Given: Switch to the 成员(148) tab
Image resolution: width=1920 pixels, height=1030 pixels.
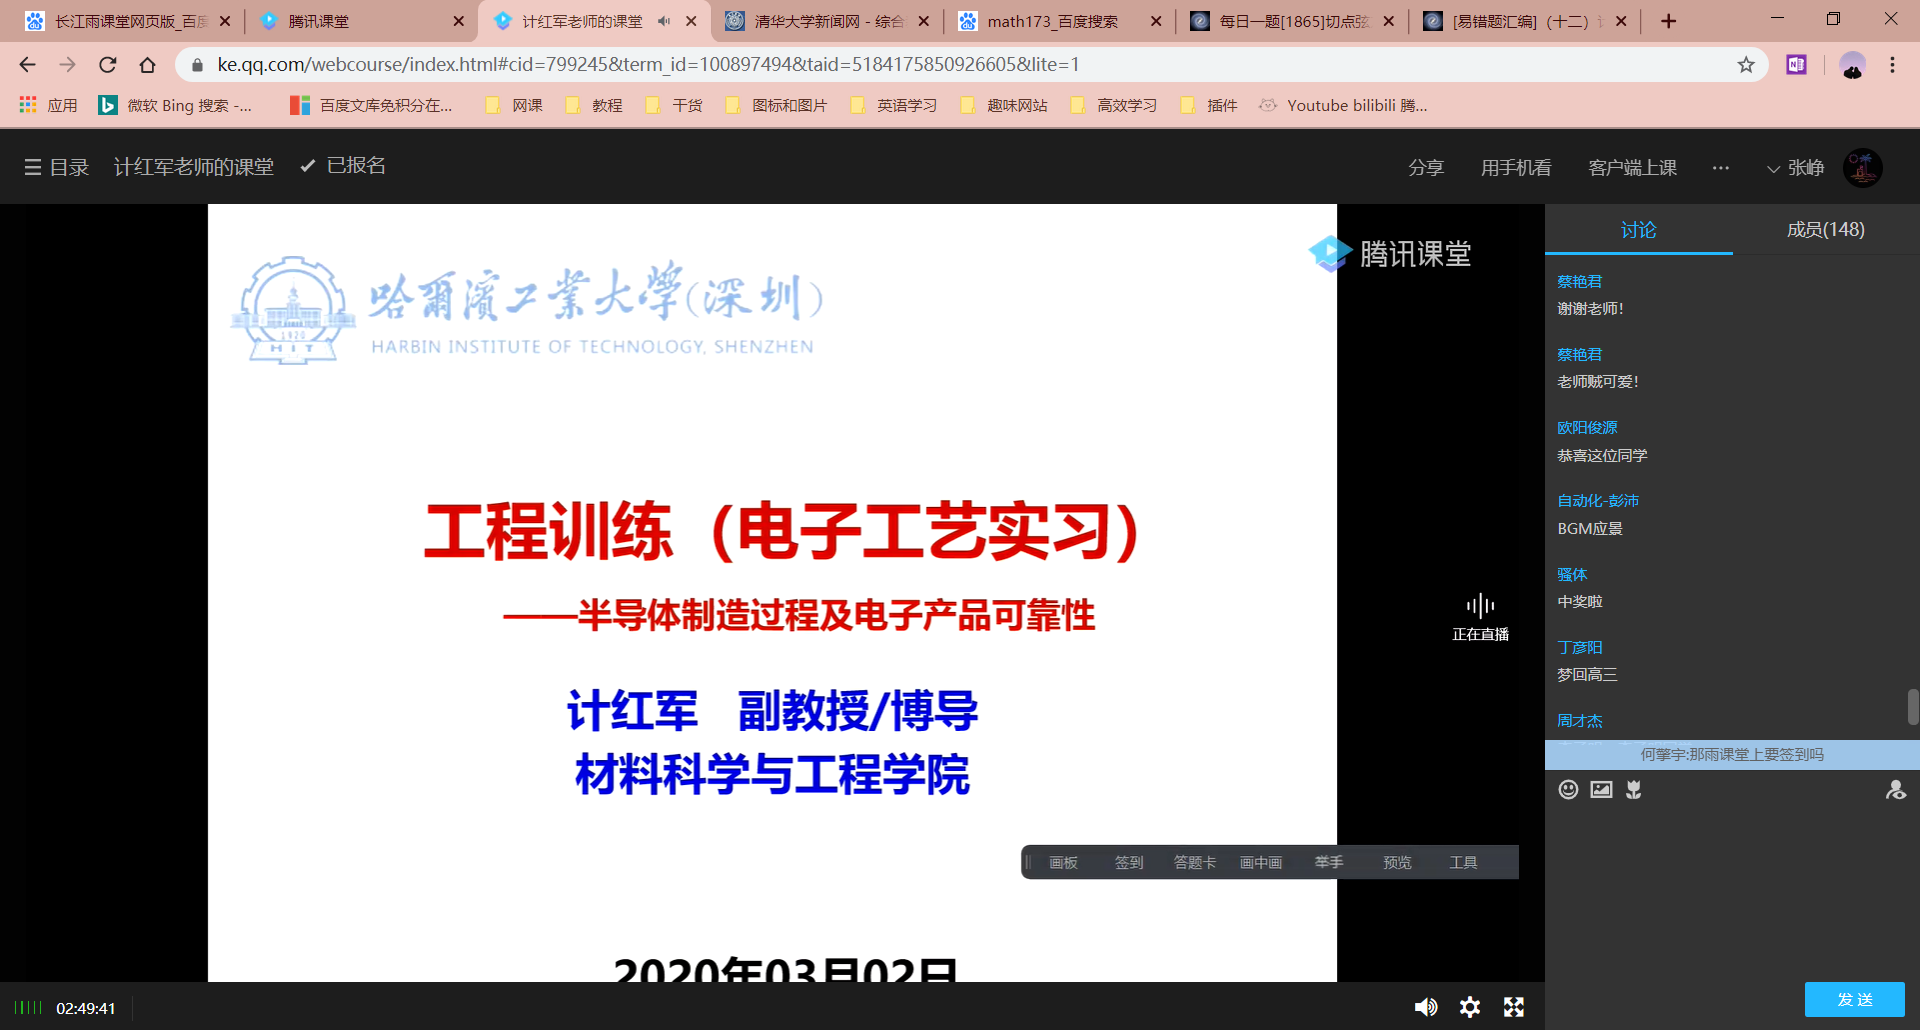Looking at the screenshot, I should tap(1826, 229).
